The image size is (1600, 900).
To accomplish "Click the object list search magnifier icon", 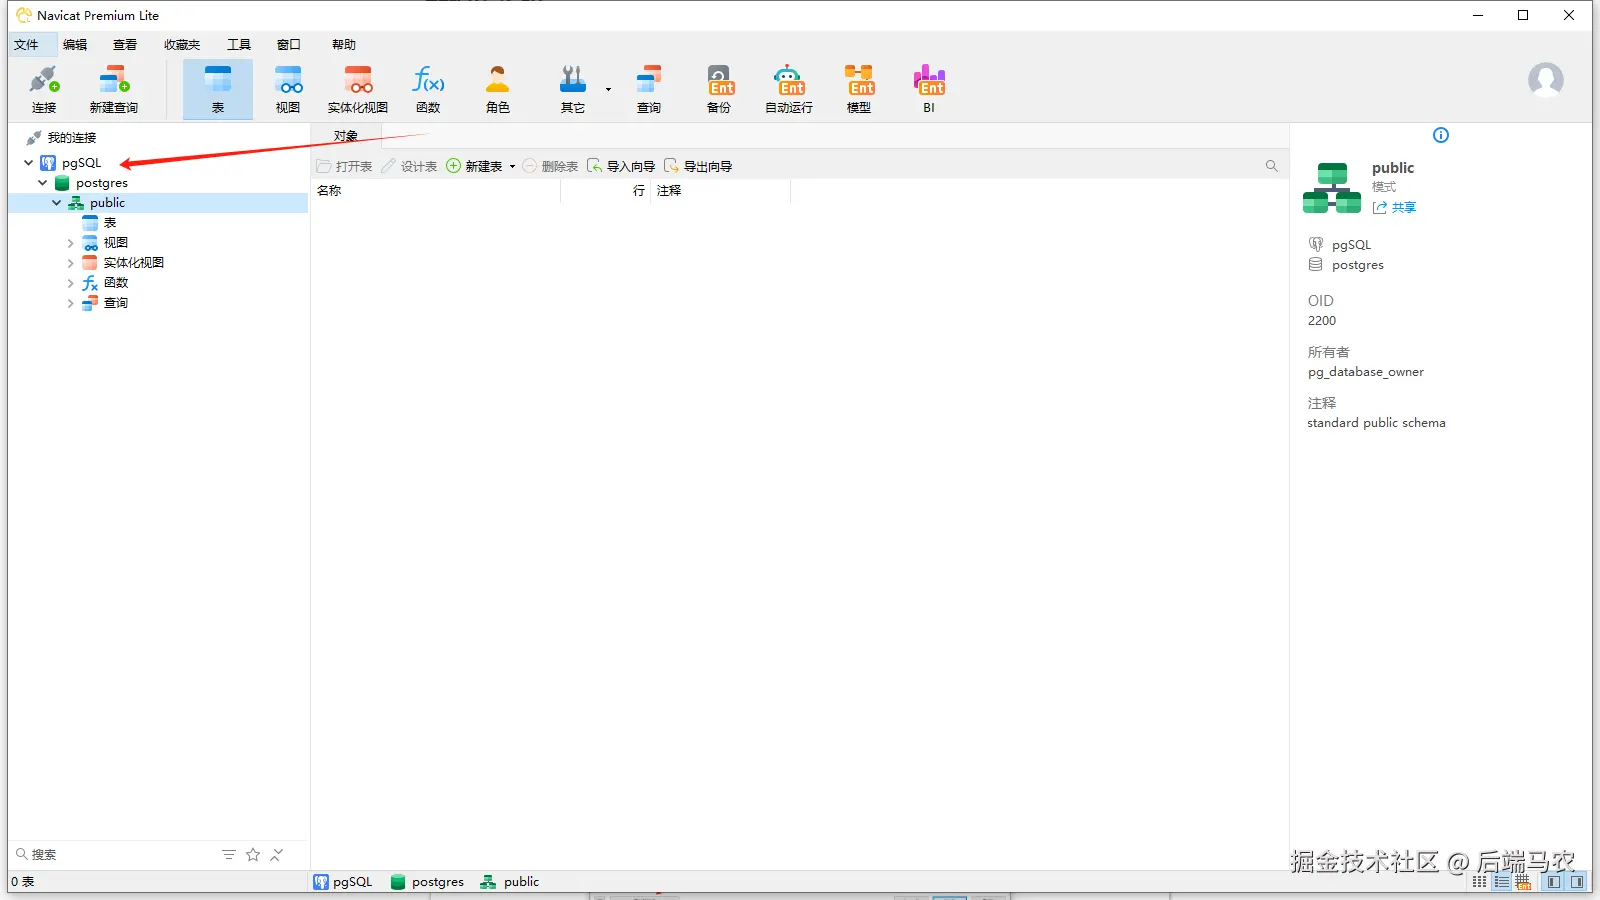I will 1272,166.
